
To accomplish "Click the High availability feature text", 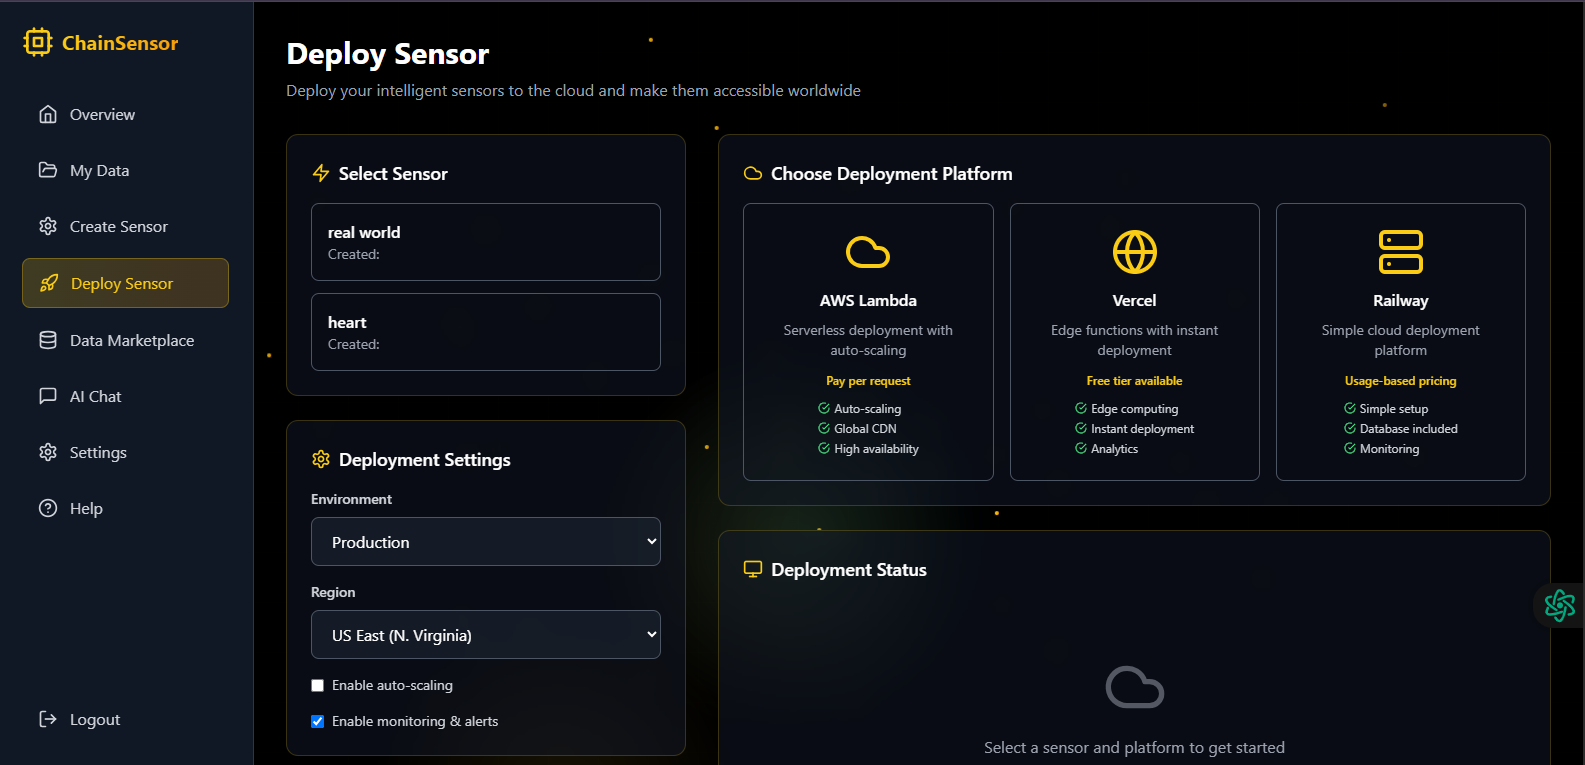I will pyautogui.click(x=876, y=449).
